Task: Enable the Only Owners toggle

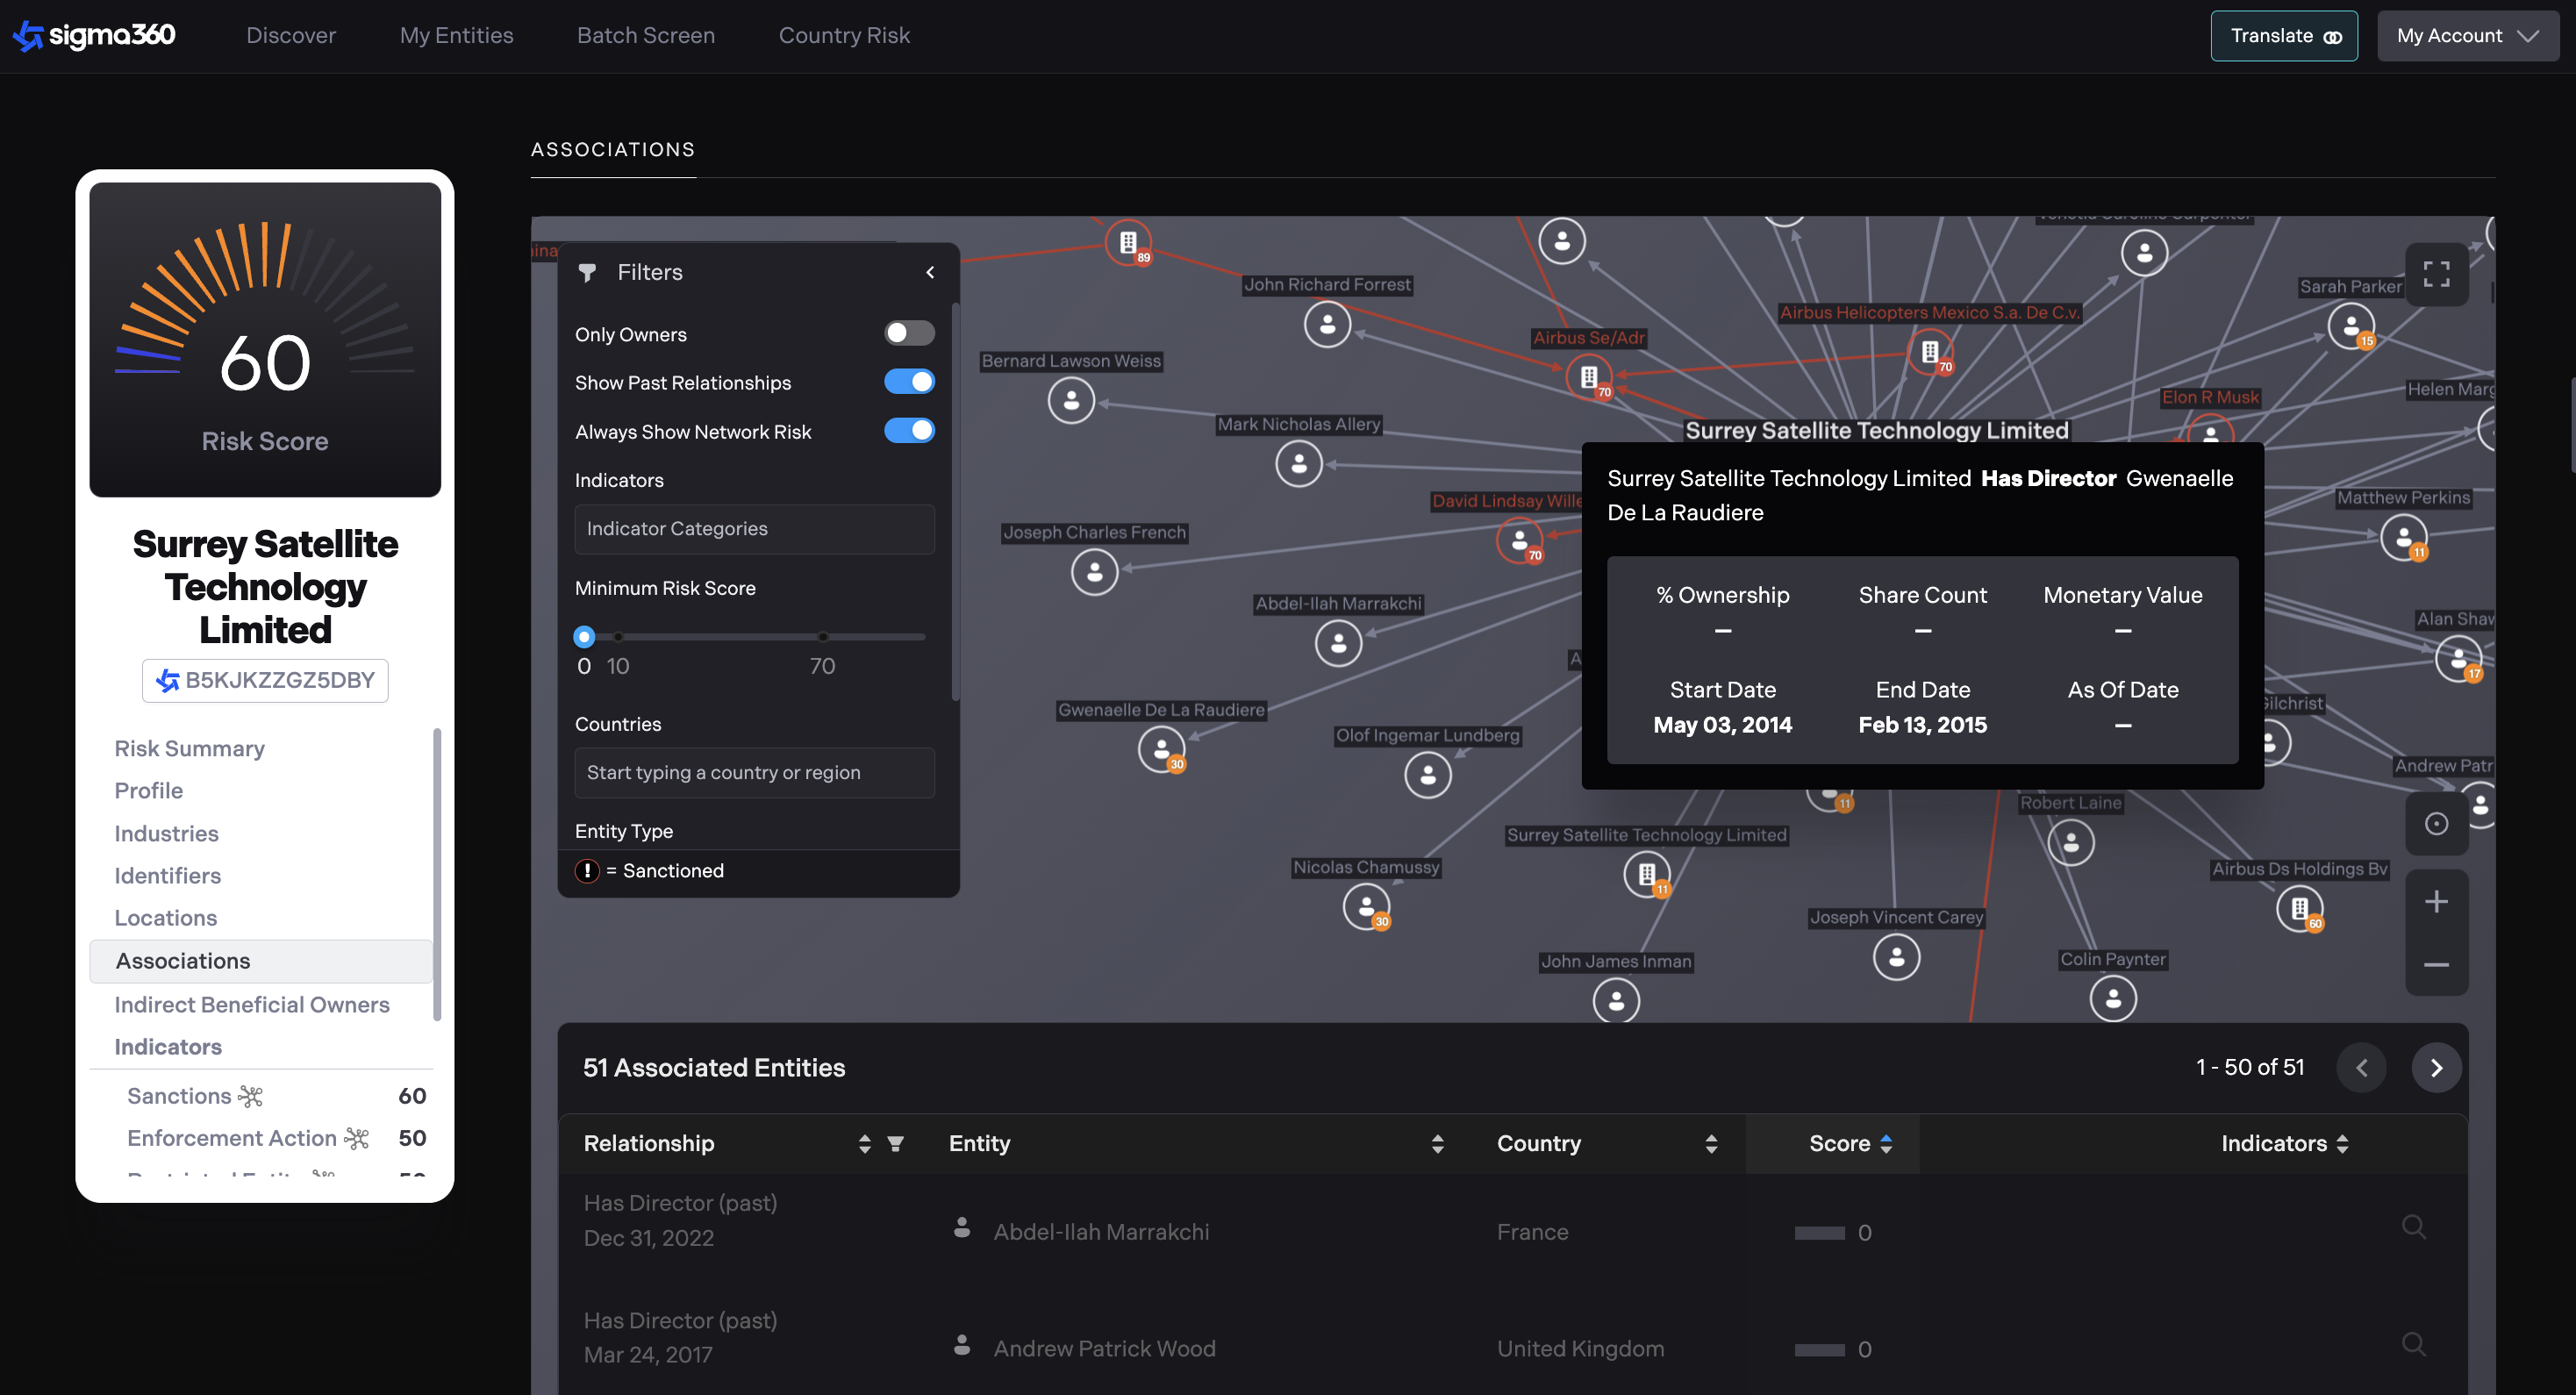Action: (908, 333)
